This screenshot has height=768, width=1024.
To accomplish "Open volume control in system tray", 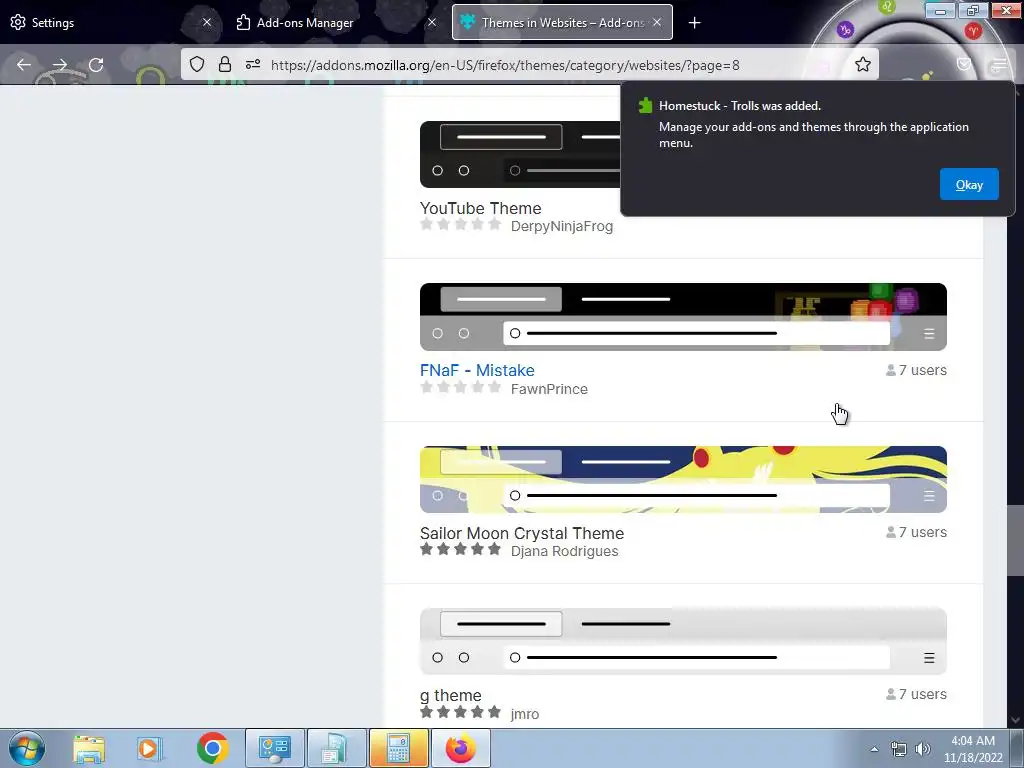I will 923,749.
